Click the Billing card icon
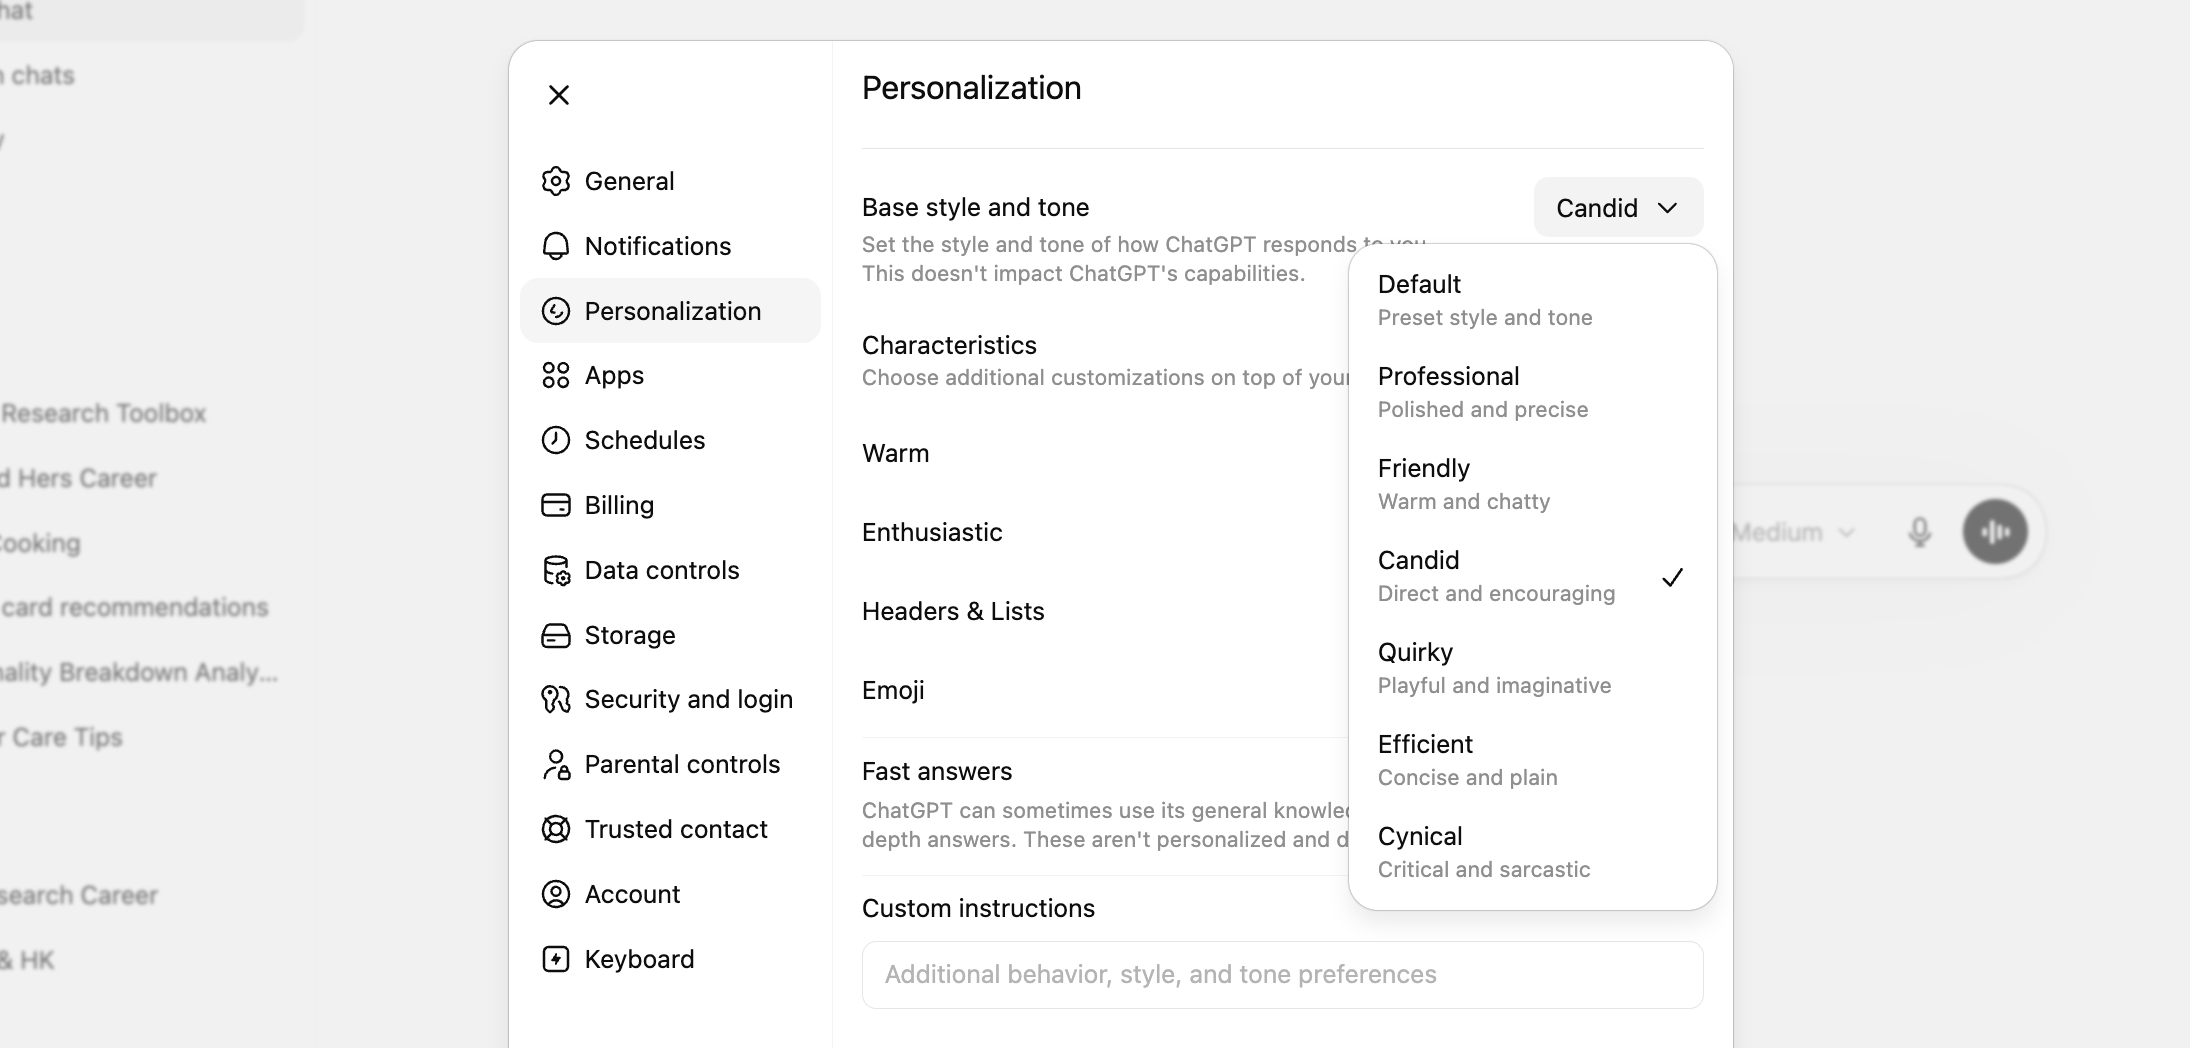This screenshot has width=2190, height=1048. coord(556,505)
